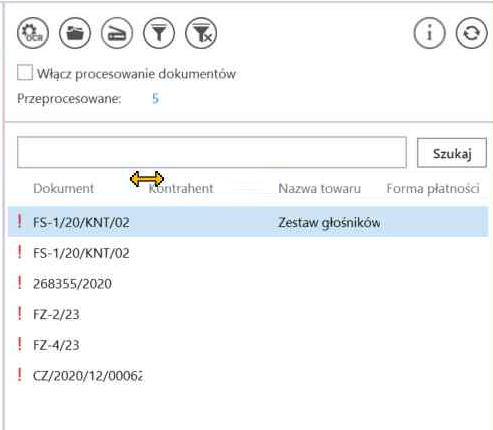The width and height of the screenshot is (493, 430).
Task: Click the red exclamation mark beside FZ-2/23
Action: (20, 314)
